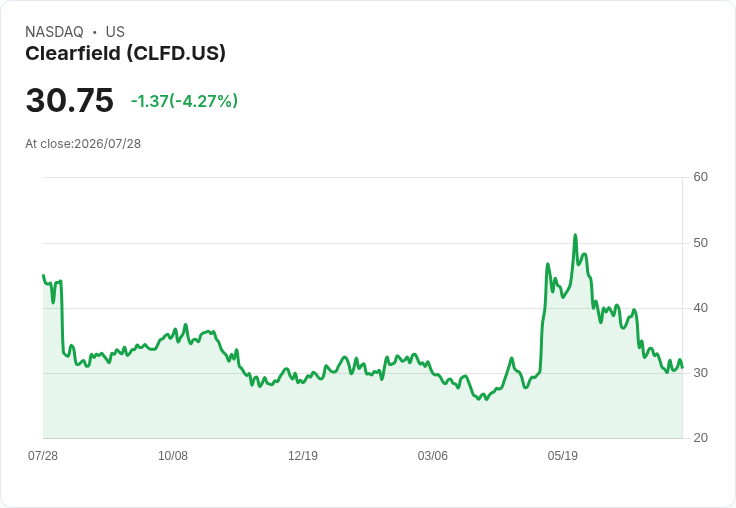Click the 12/19 date label on the x-axis

[x=303, y=455]
